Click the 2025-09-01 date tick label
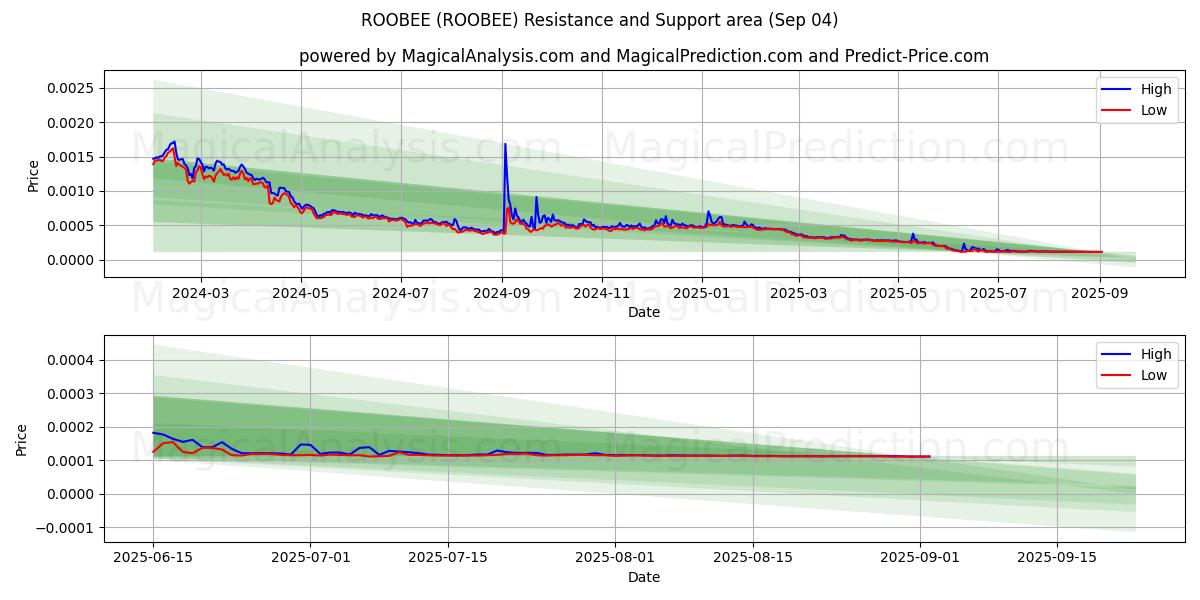1200x600 pixels. [920, 558]
